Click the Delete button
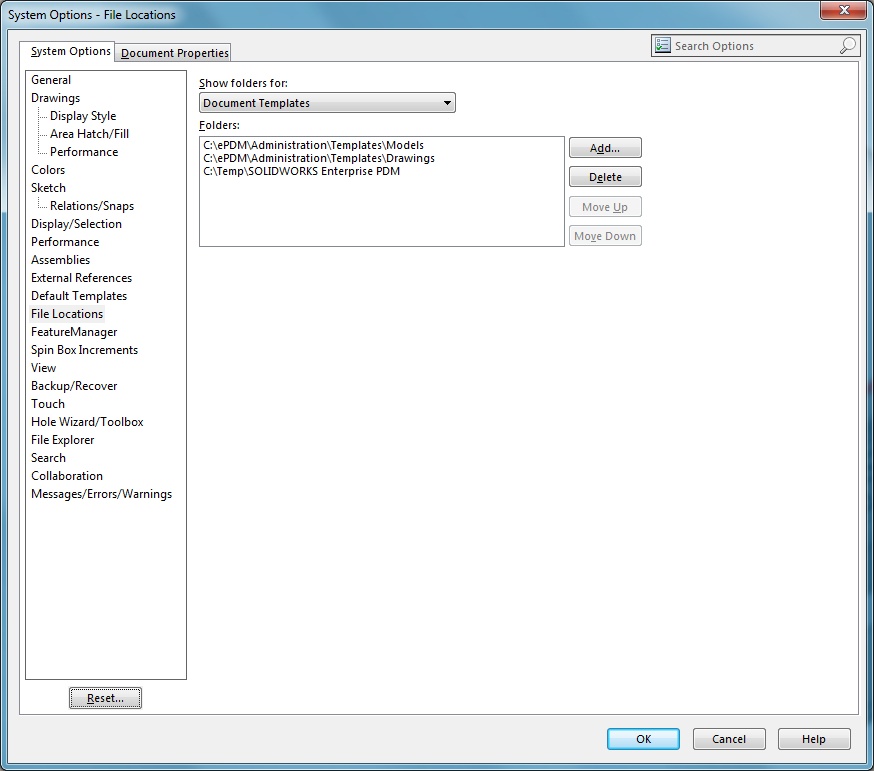Image resolution: width=874 pixels, height=771 pixels. [605, 177]
